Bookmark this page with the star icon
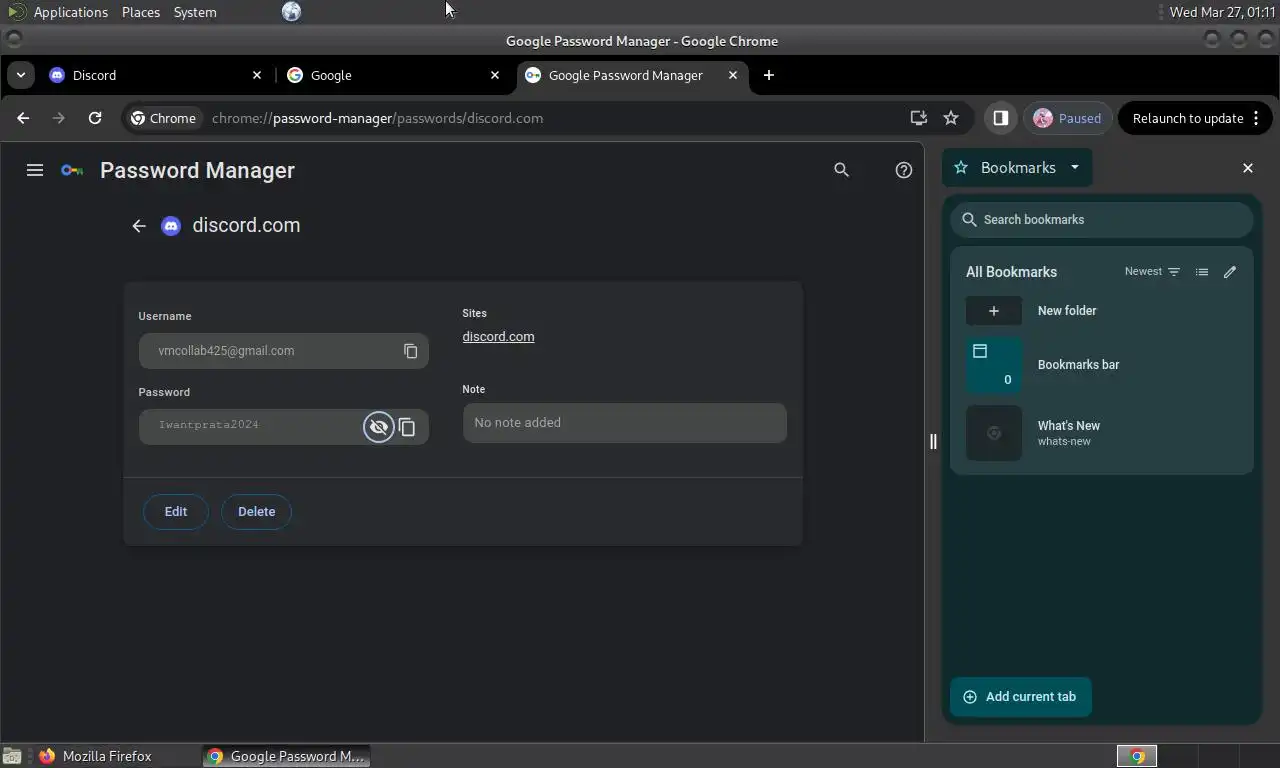The width and height of the screenshot is (1280, 768). 951,118
